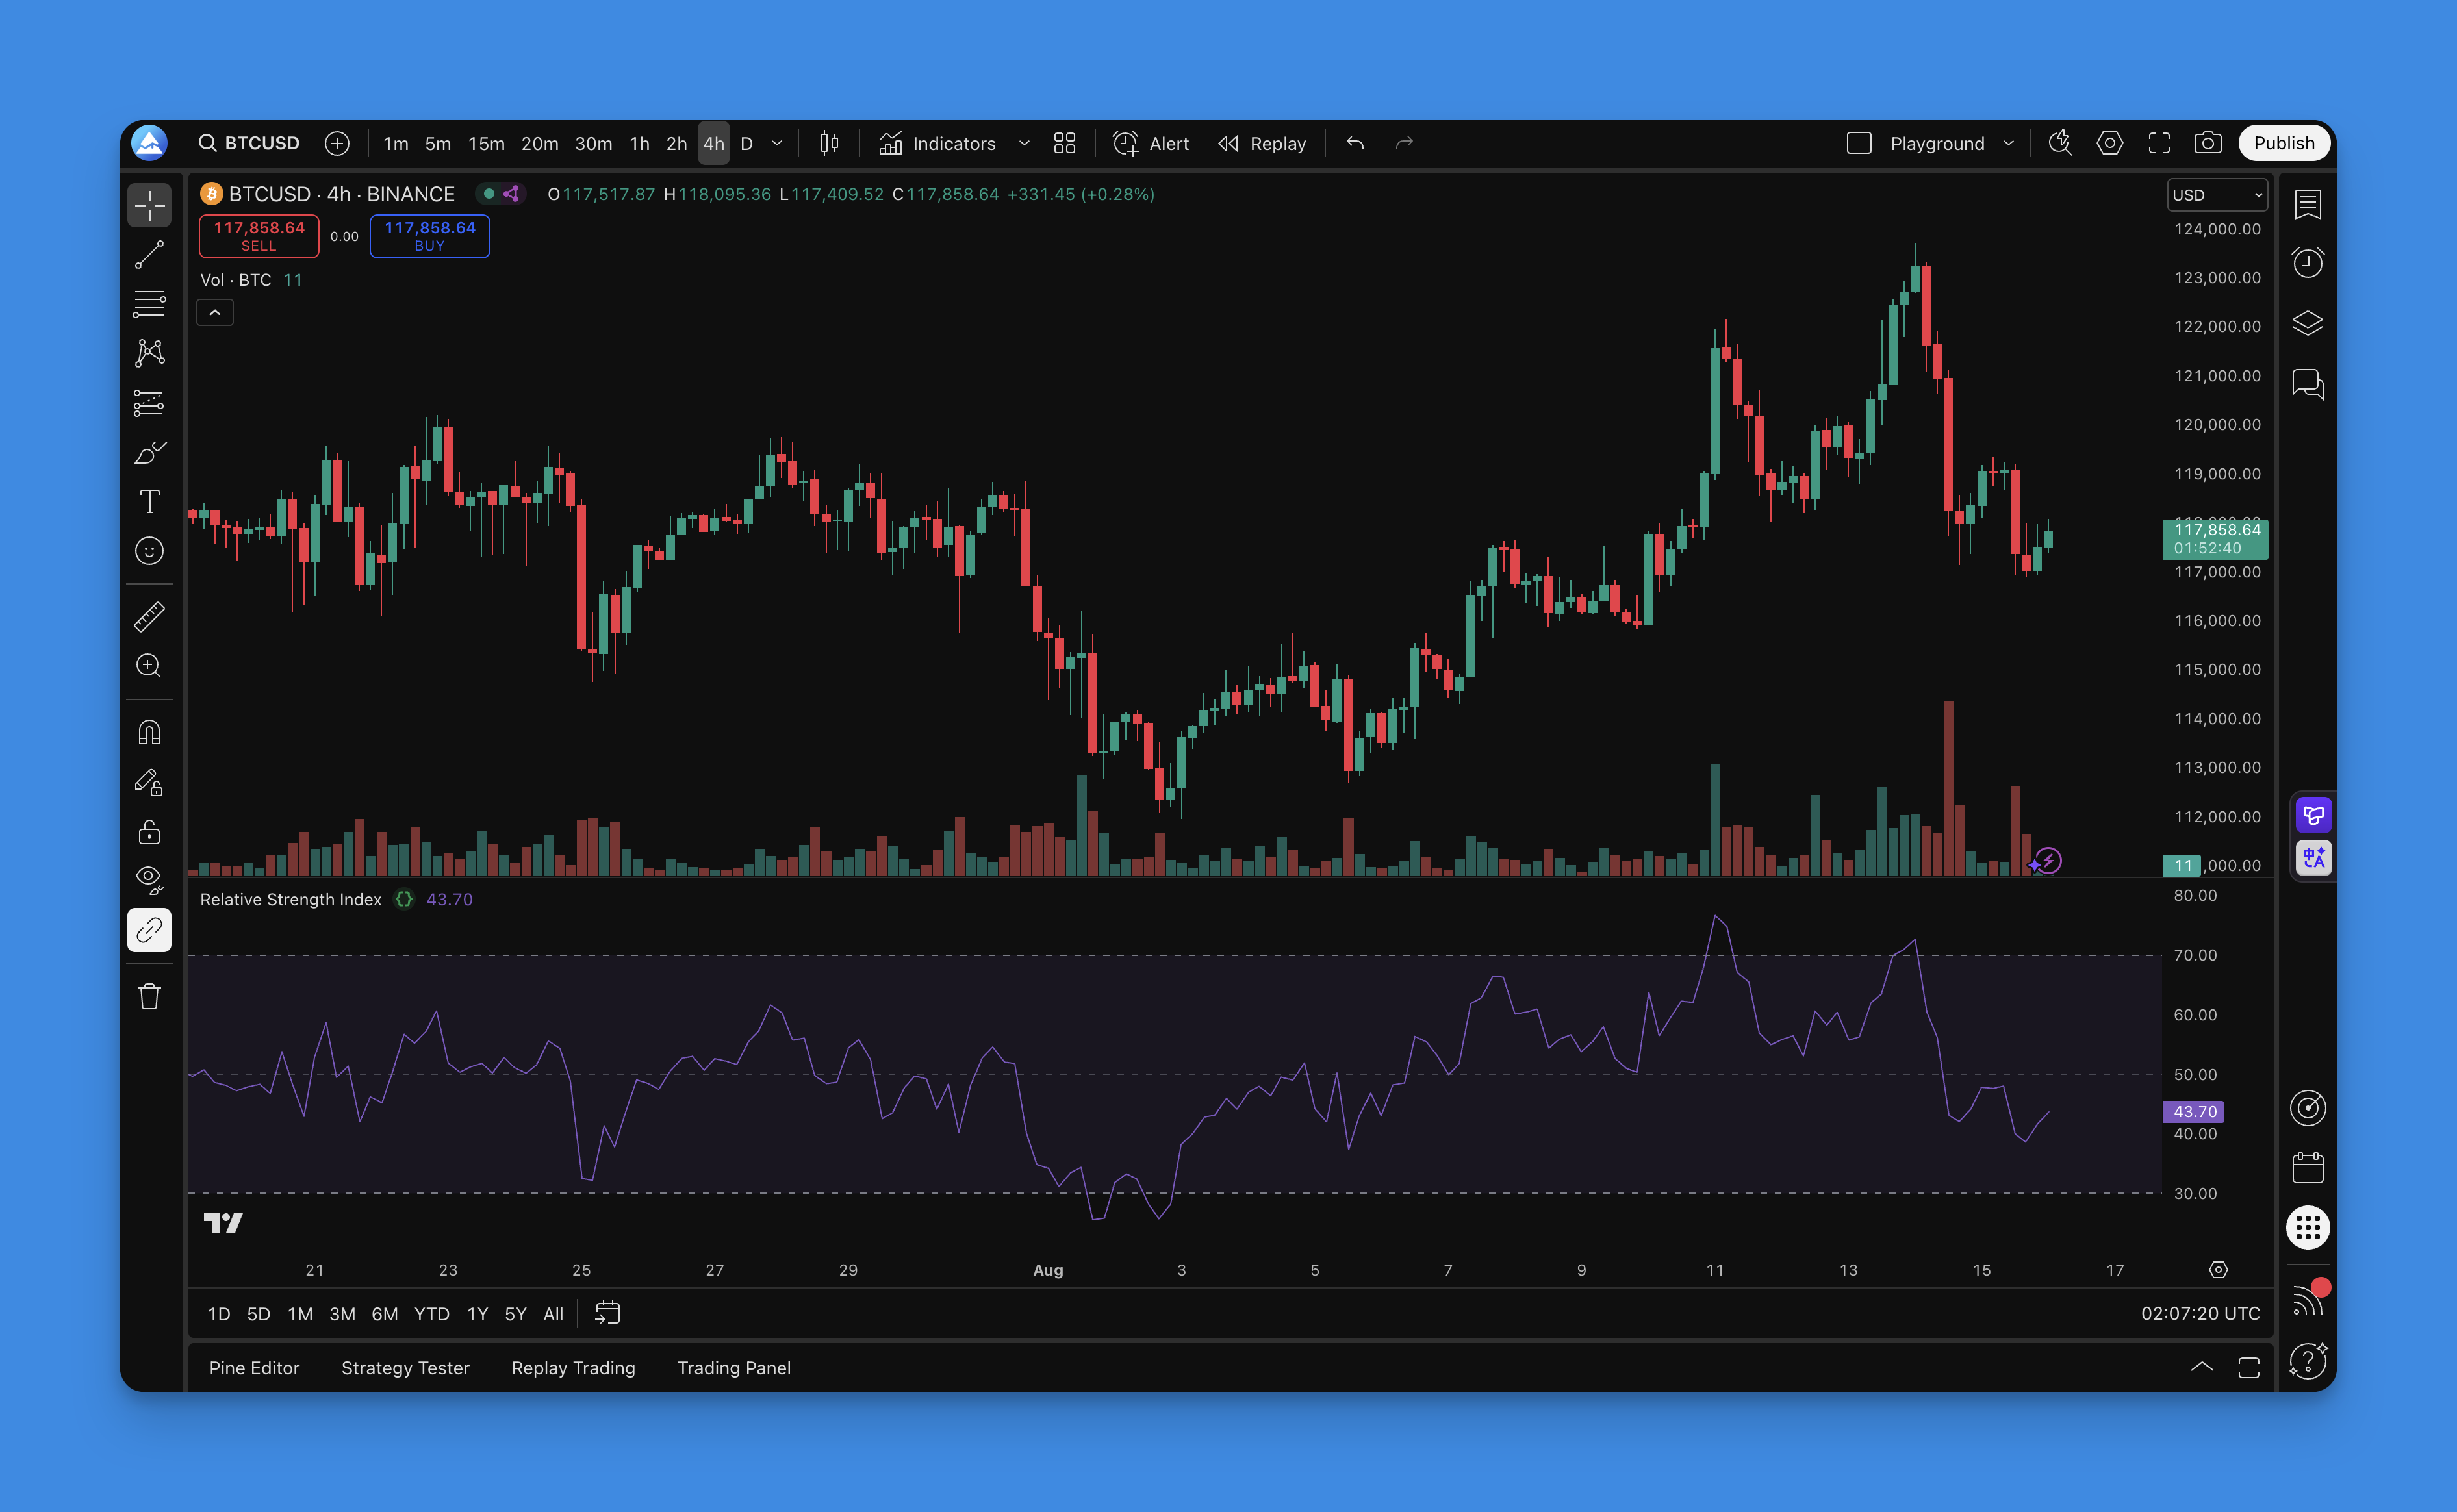The image size is (2457, 1512).
Task: Redo the chart action
Action: [x=1404, y=143]
